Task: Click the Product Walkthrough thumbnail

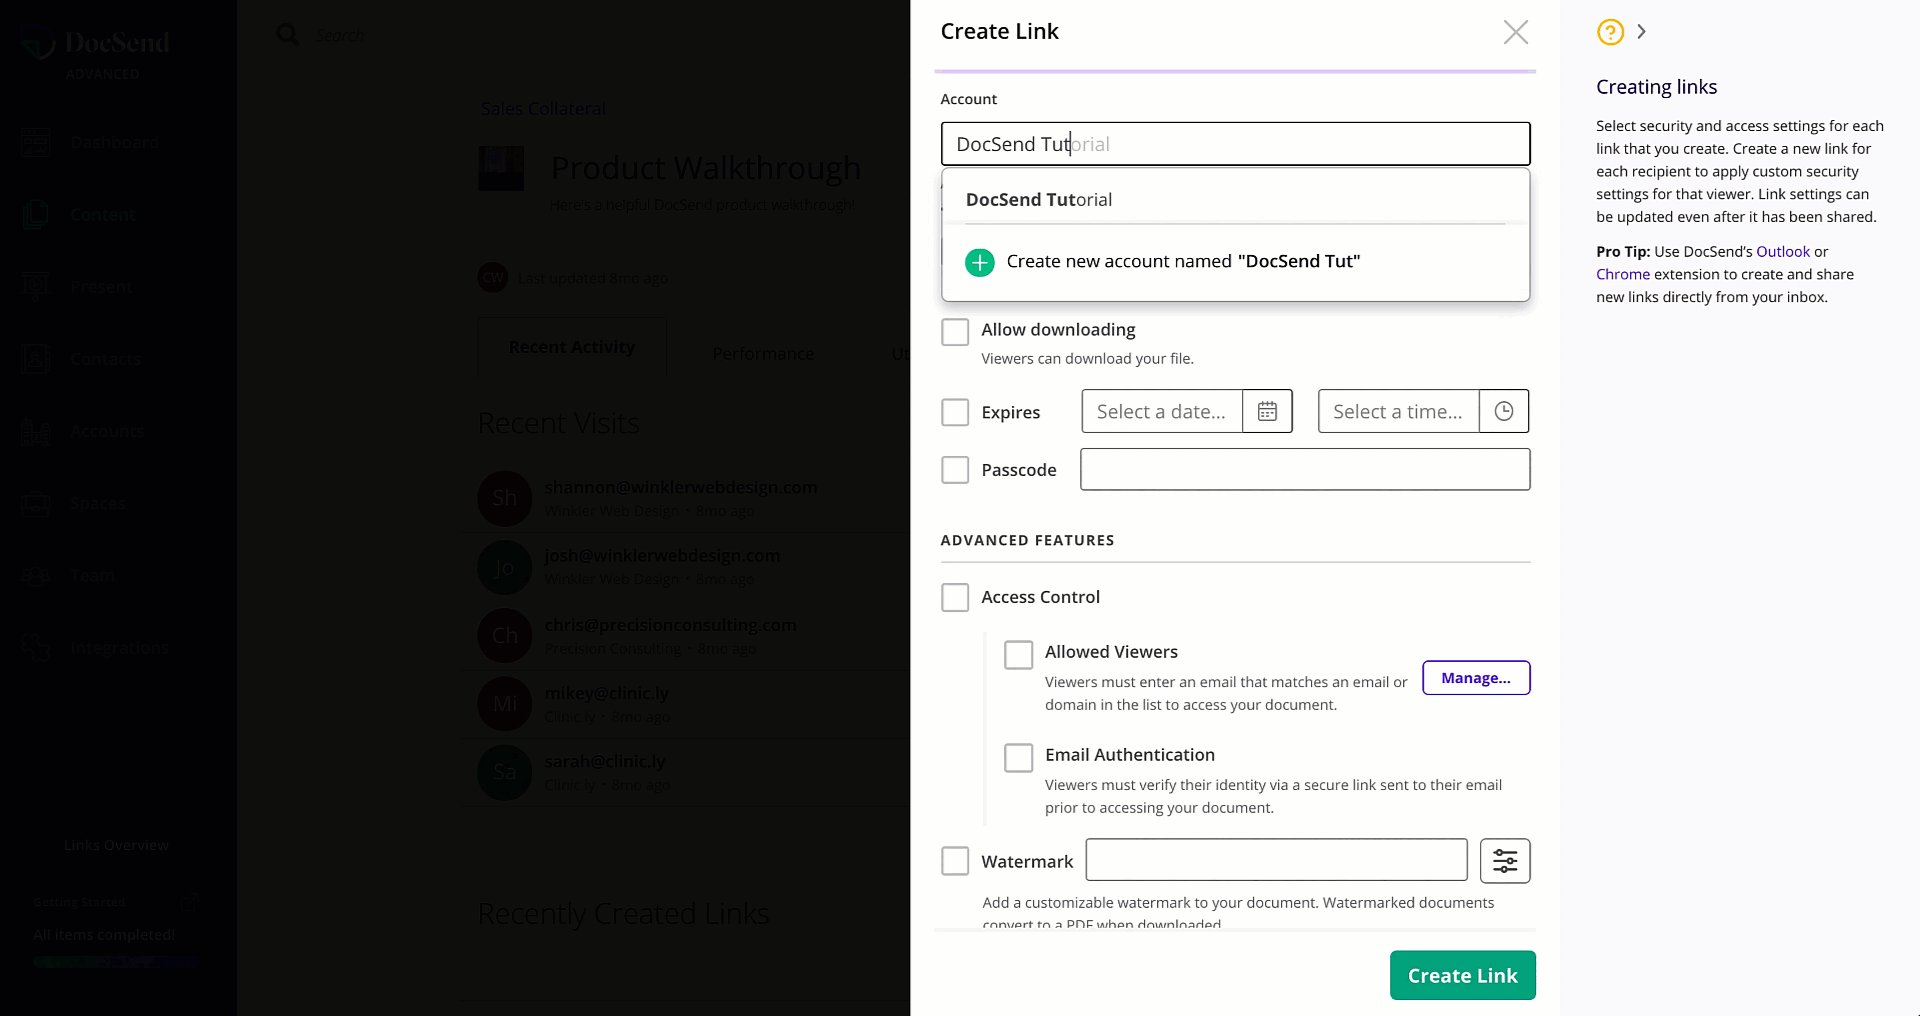Action: point(501,168)
